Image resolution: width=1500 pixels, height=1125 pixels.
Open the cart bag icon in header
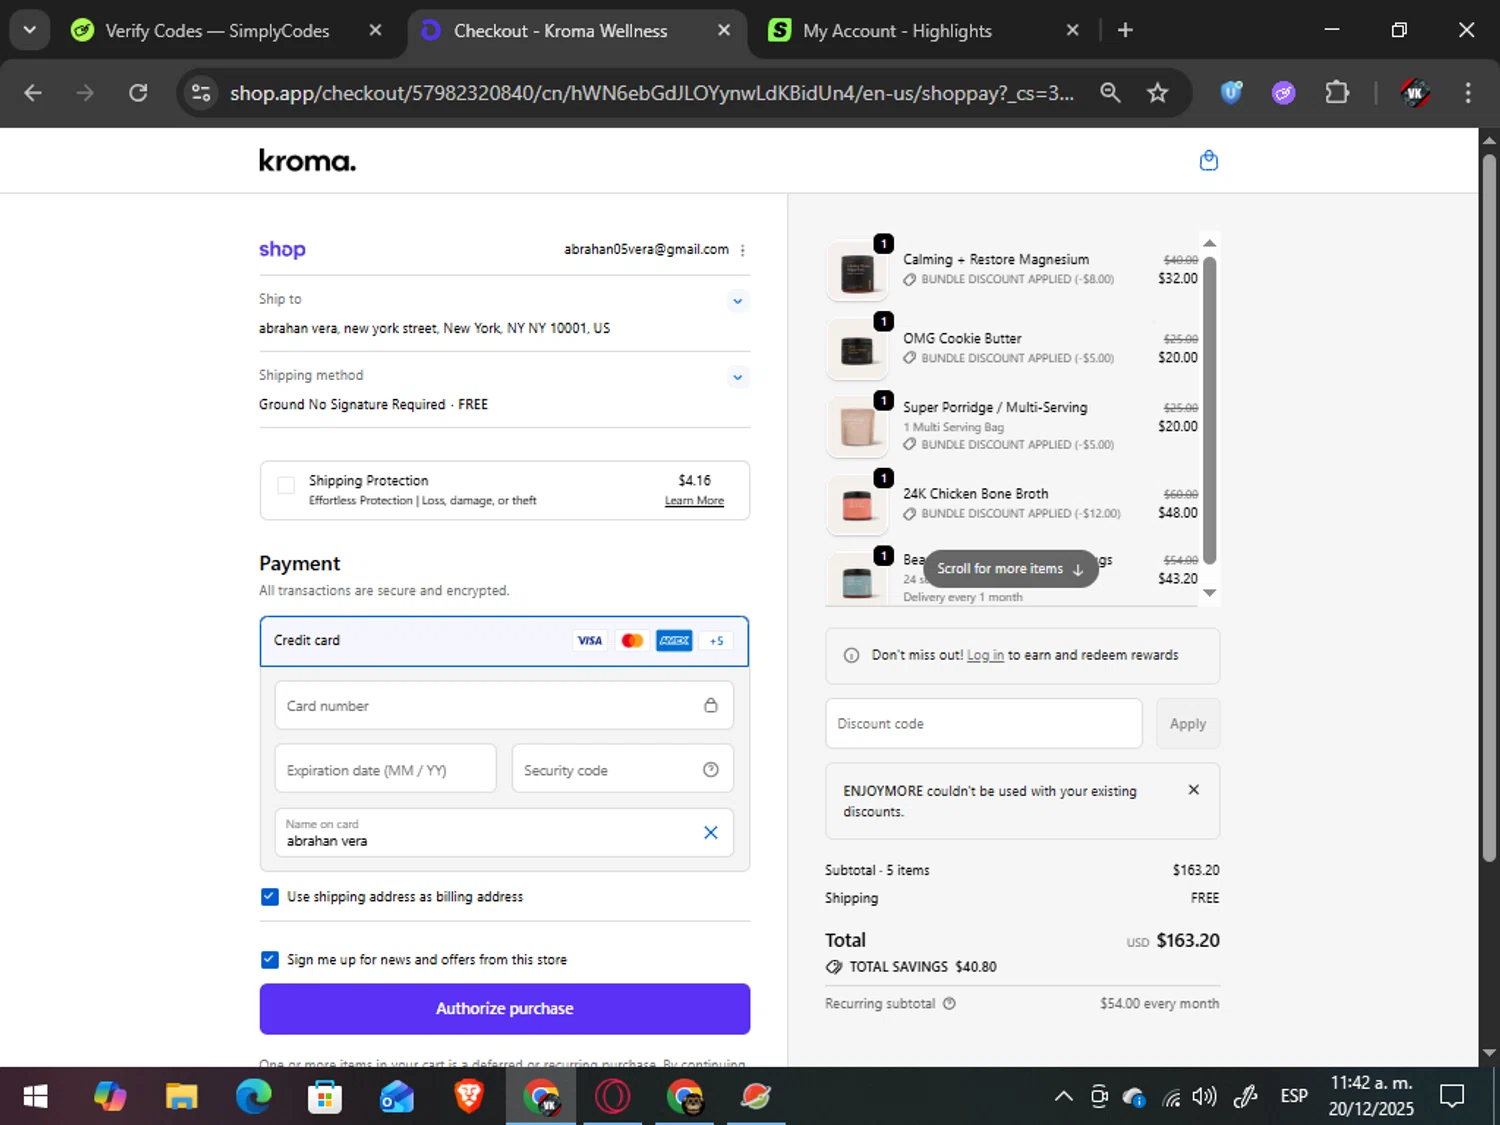click(x=1208, y=160)
